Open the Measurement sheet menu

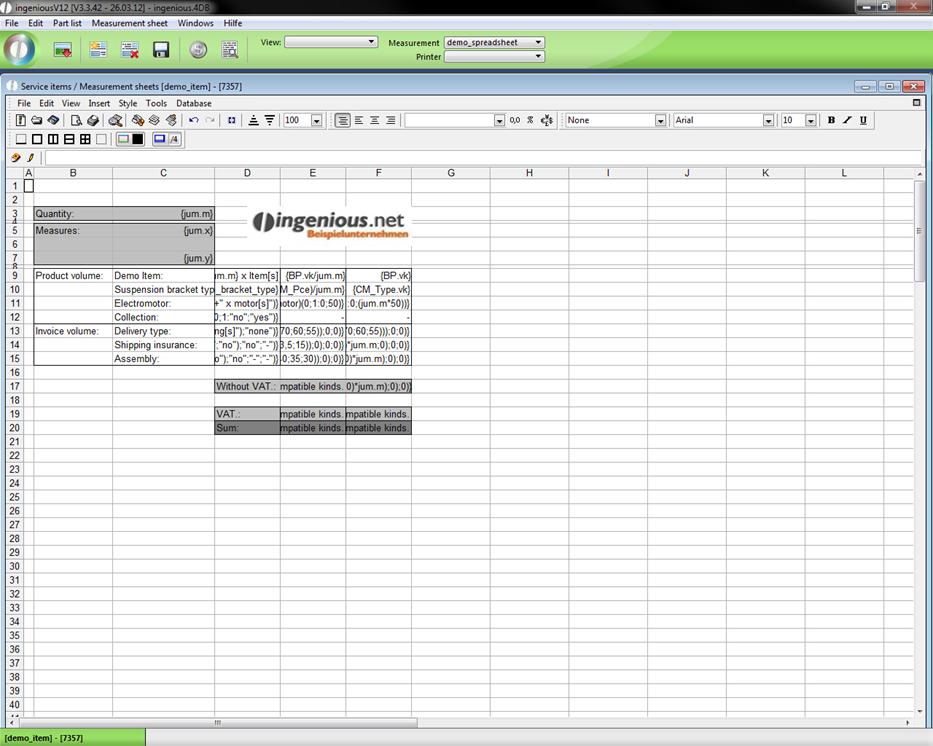129,23
